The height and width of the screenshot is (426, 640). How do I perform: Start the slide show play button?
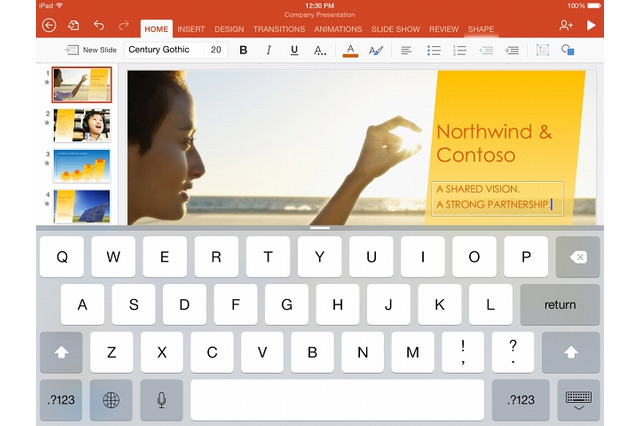point(591,25)
